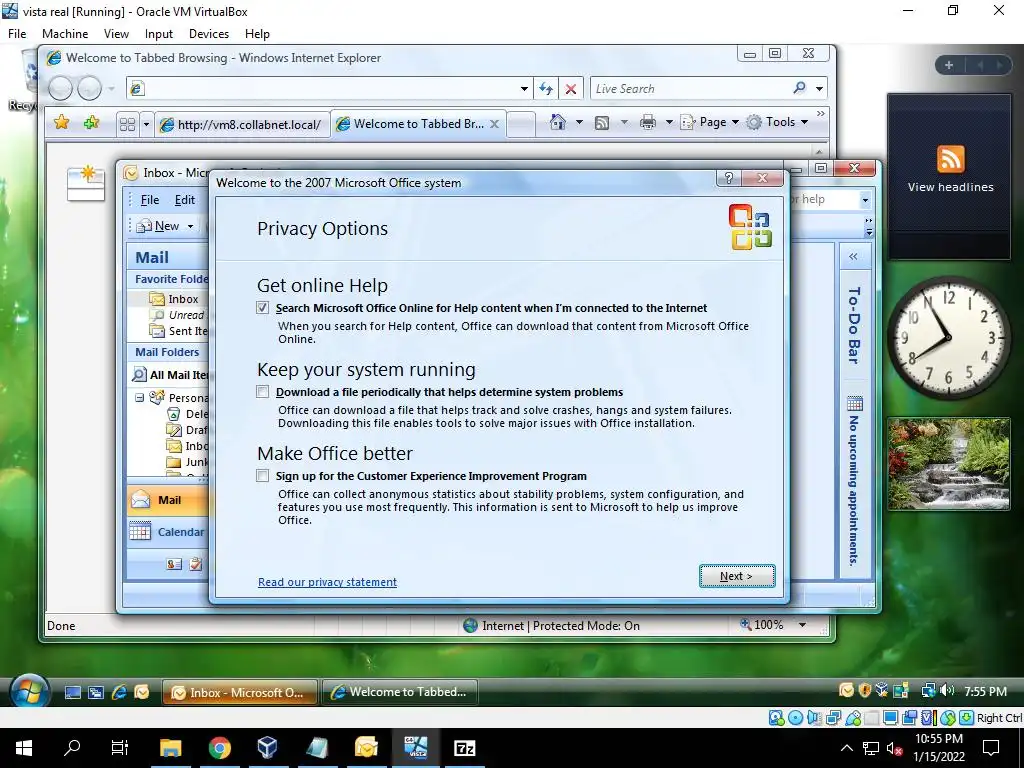Image resolution: width=1024 pixels, height=768 pixels.
Task: Click the IE Back button
Action: tap(60, 88)
